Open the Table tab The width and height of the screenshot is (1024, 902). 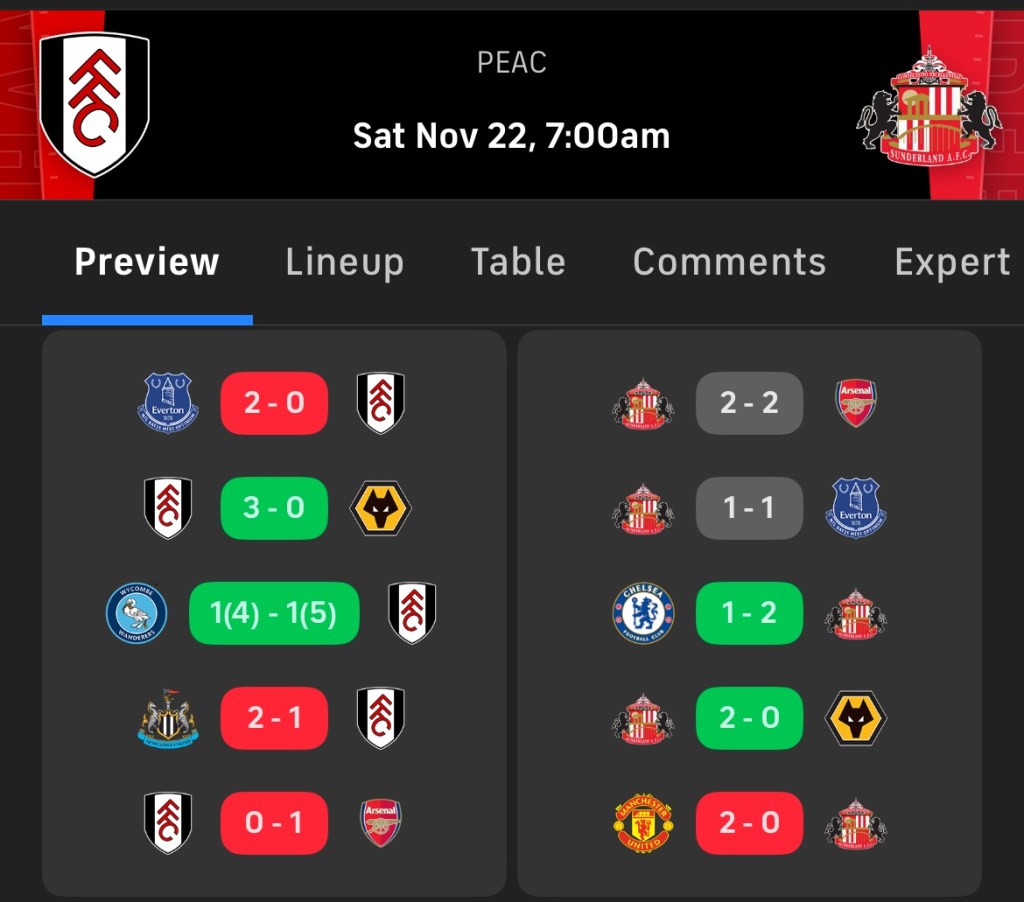518,262
